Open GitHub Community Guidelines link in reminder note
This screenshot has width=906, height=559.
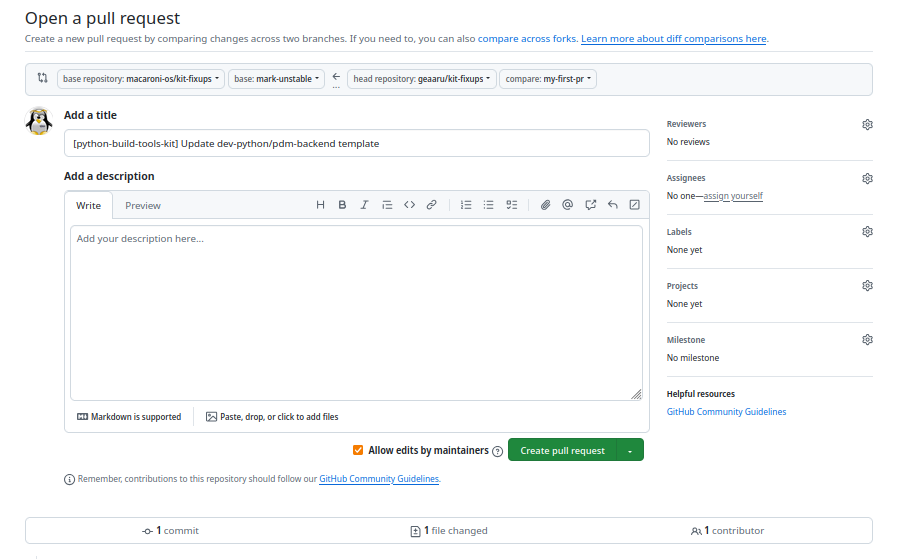(x=379, y=479)
